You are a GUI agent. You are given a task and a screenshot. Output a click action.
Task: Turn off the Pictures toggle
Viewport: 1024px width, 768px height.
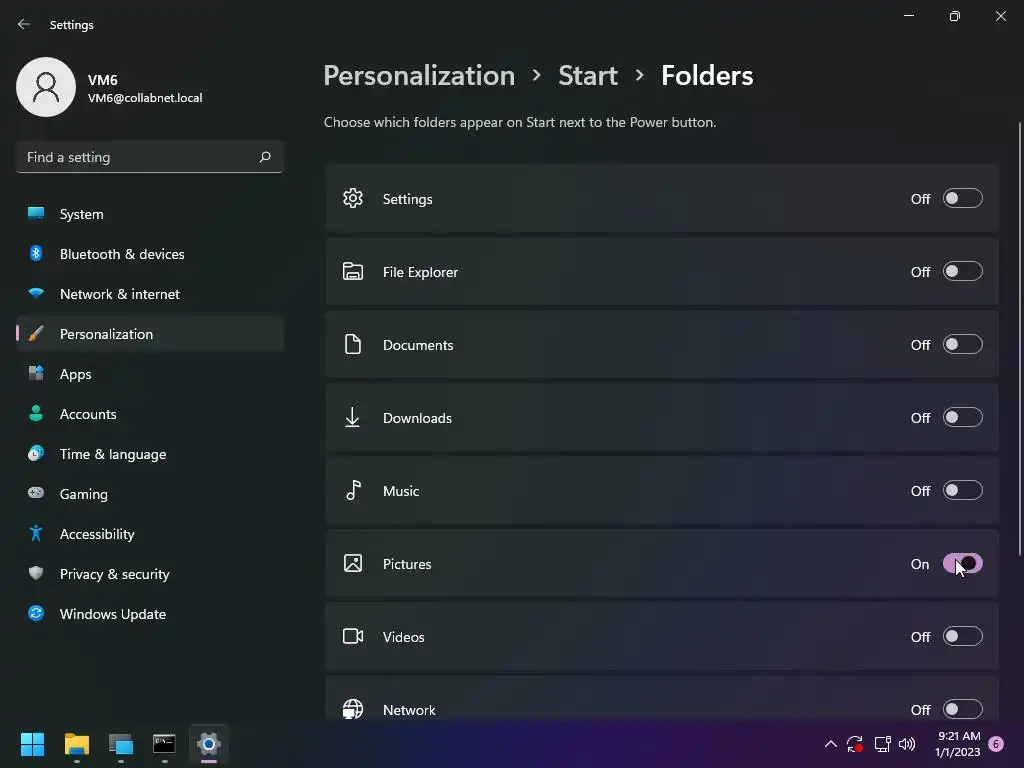pos(962,564)
